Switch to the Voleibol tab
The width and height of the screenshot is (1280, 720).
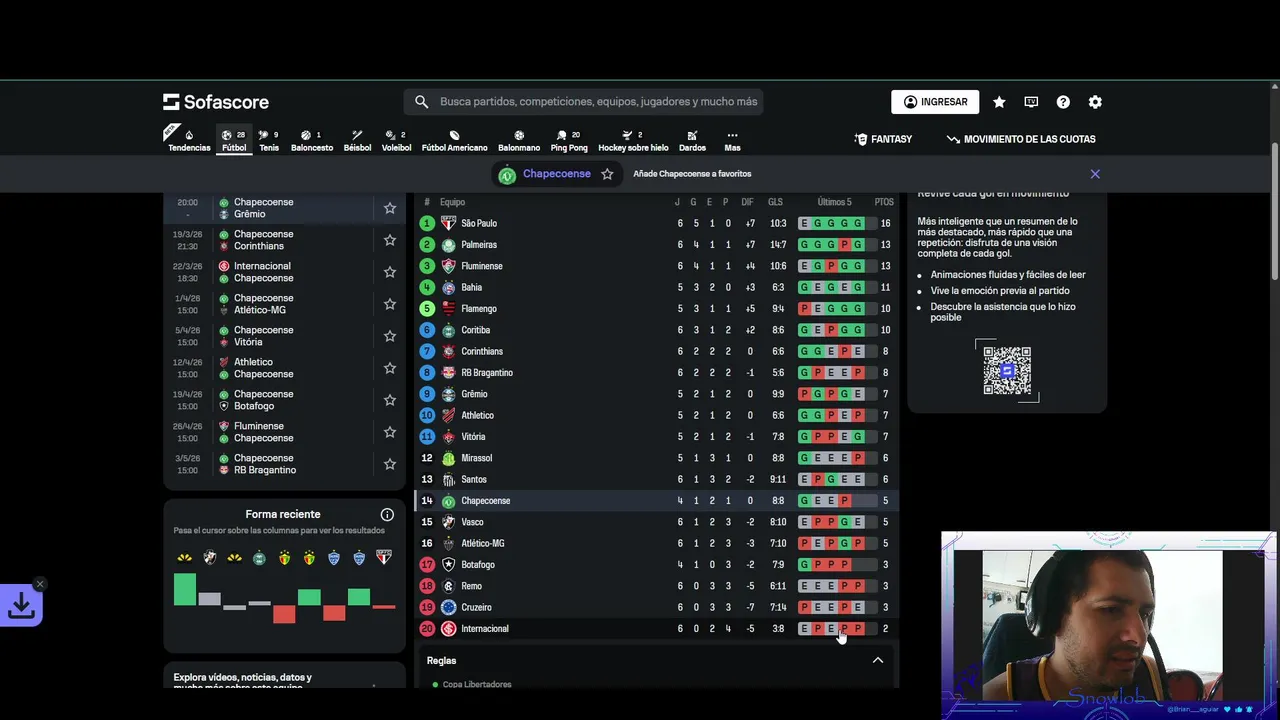396,140
